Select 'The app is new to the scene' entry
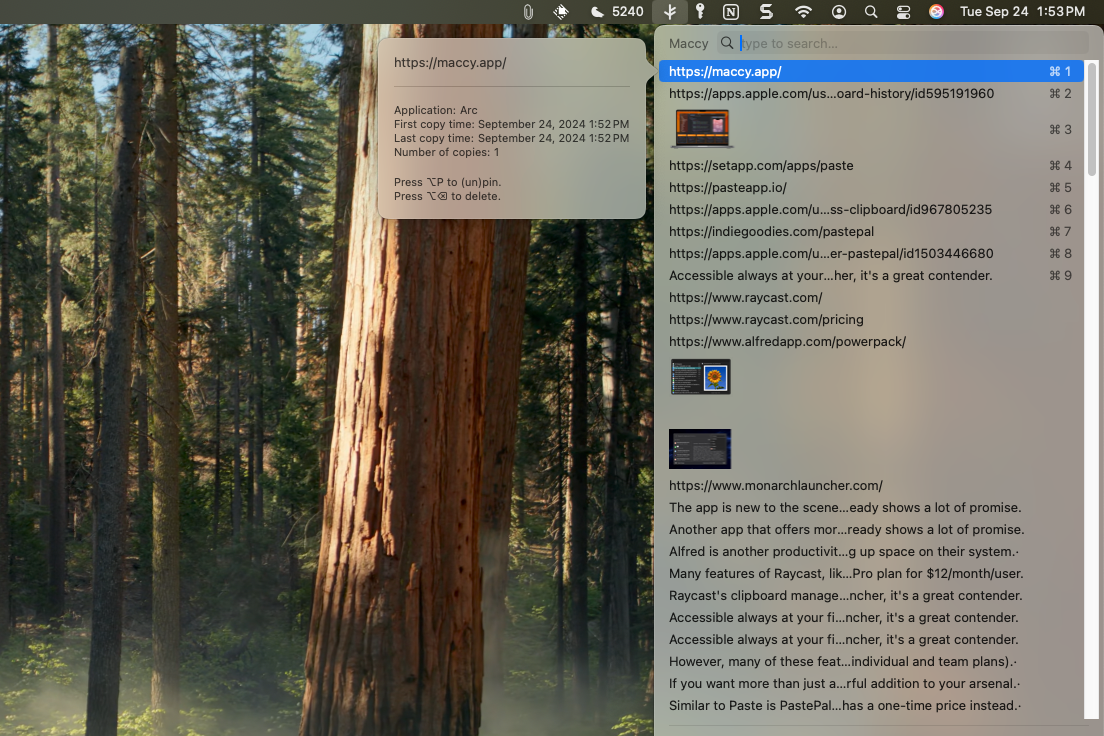 pos(871,507)
